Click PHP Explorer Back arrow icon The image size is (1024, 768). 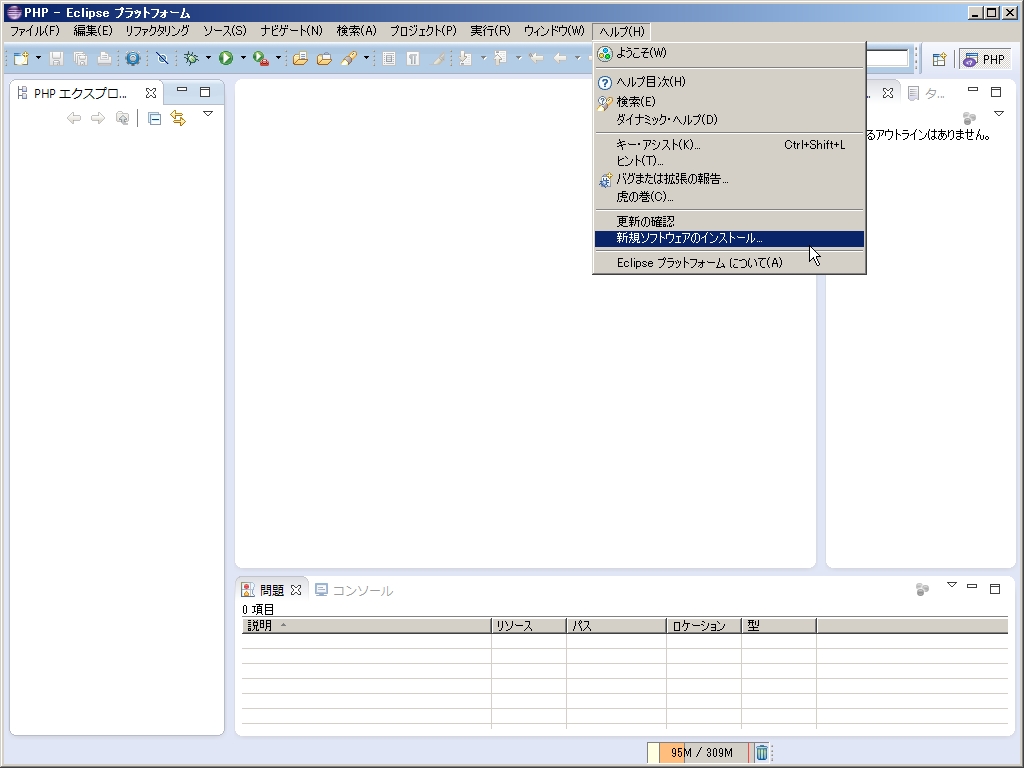tap(74, 118)
